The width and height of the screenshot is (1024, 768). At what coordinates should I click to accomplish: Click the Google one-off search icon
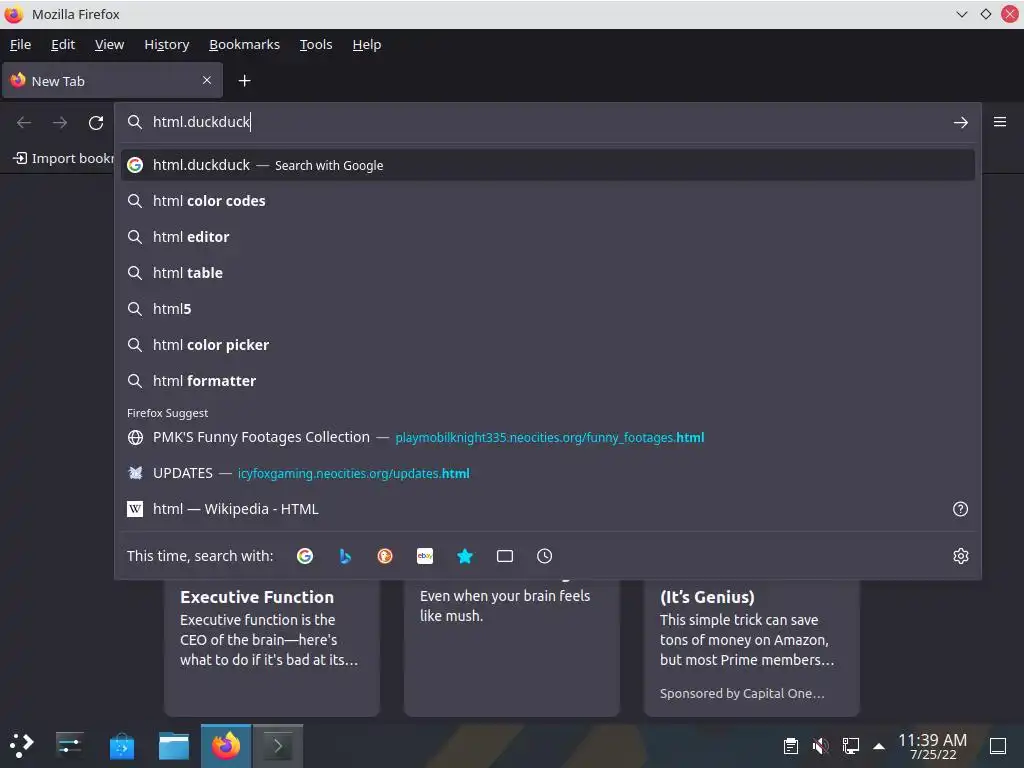(x=305, y=556)
